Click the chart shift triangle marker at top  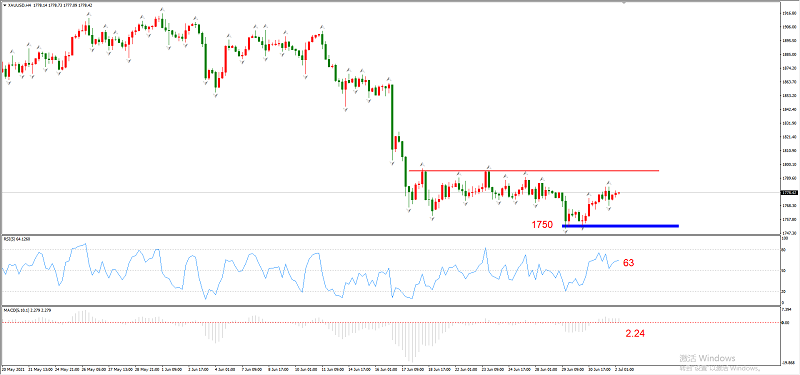coord(623,2)
